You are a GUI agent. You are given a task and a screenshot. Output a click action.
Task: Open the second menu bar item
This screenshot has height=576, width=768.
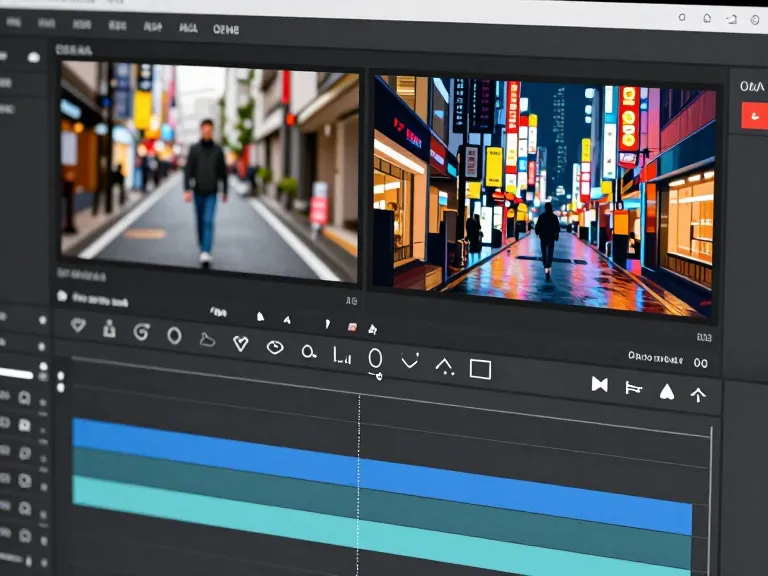(x=47, y=23)
